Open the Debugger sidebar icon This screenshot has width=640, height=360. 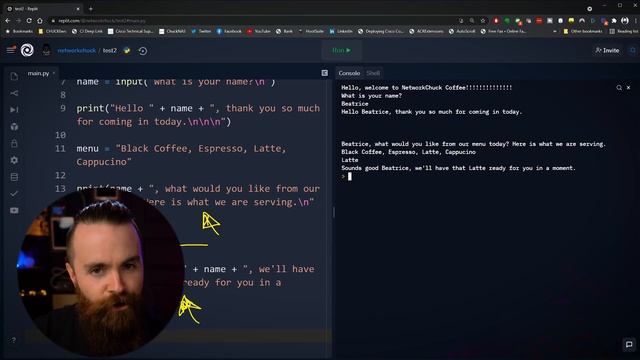click(14, 110)
